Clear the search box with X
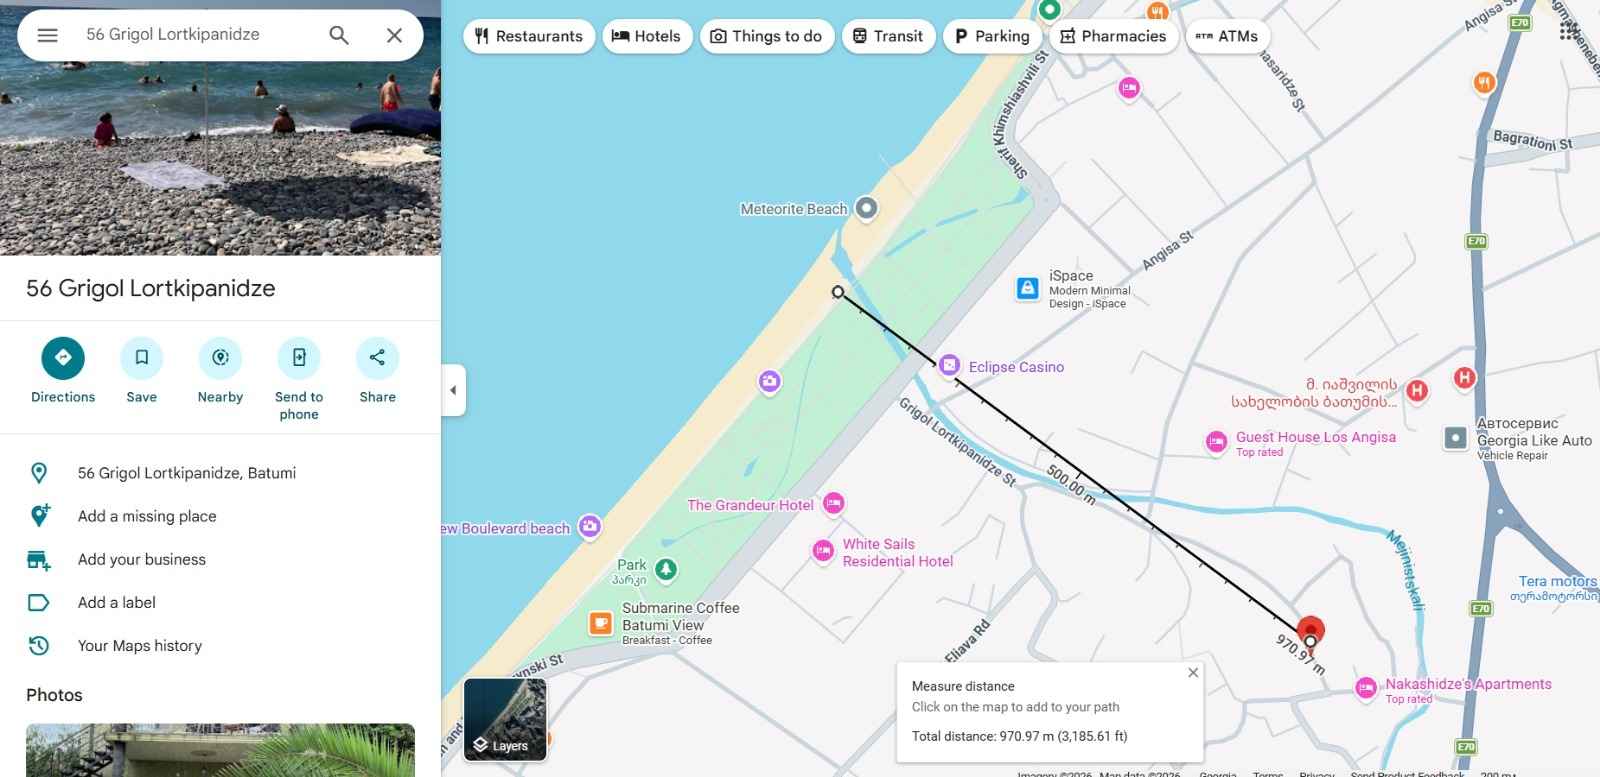 click(x=394, y=35)
